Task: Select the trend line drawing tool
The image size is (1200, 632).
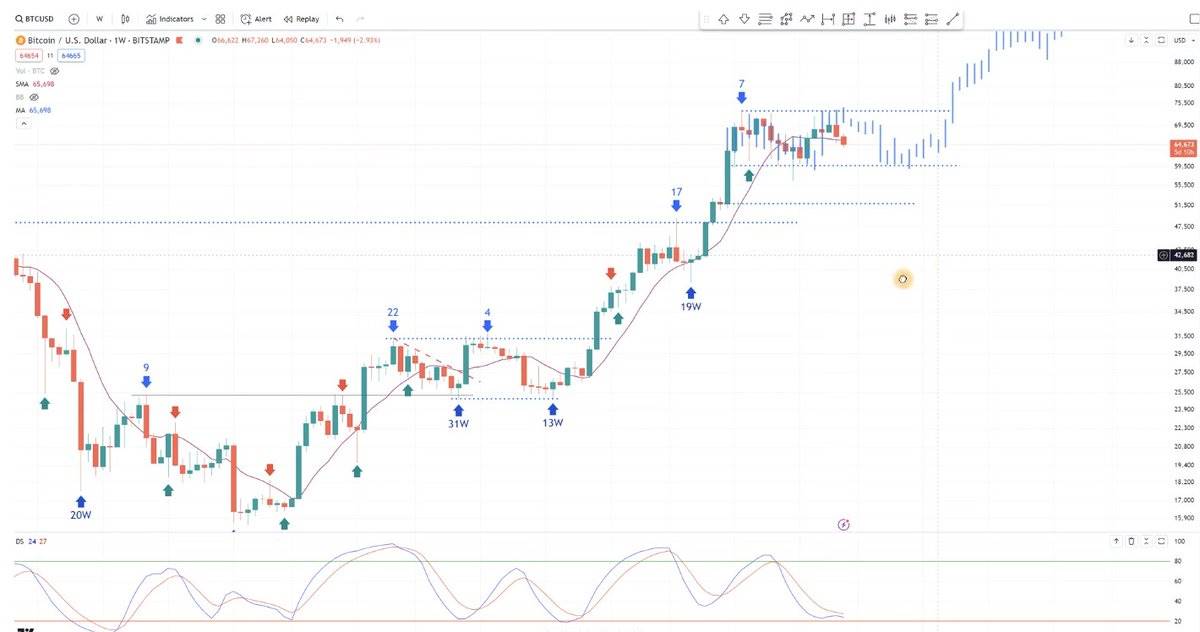Action: coord(953,18)
